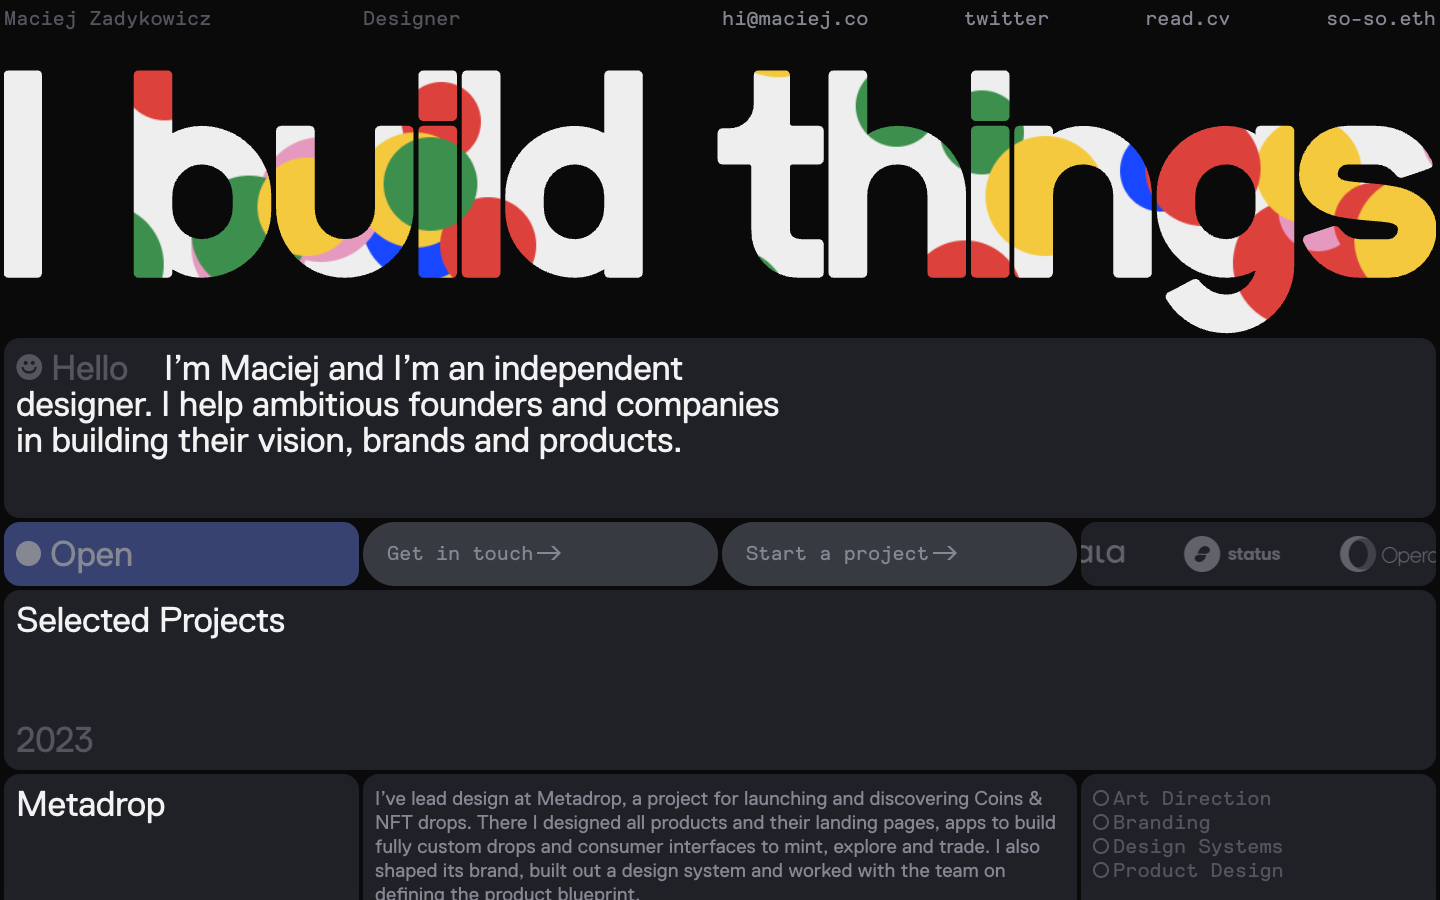Open the read.cv link in header
Image resolution: width=1440 pixels, height=900 pixels.
click(x=1187, y=18)
